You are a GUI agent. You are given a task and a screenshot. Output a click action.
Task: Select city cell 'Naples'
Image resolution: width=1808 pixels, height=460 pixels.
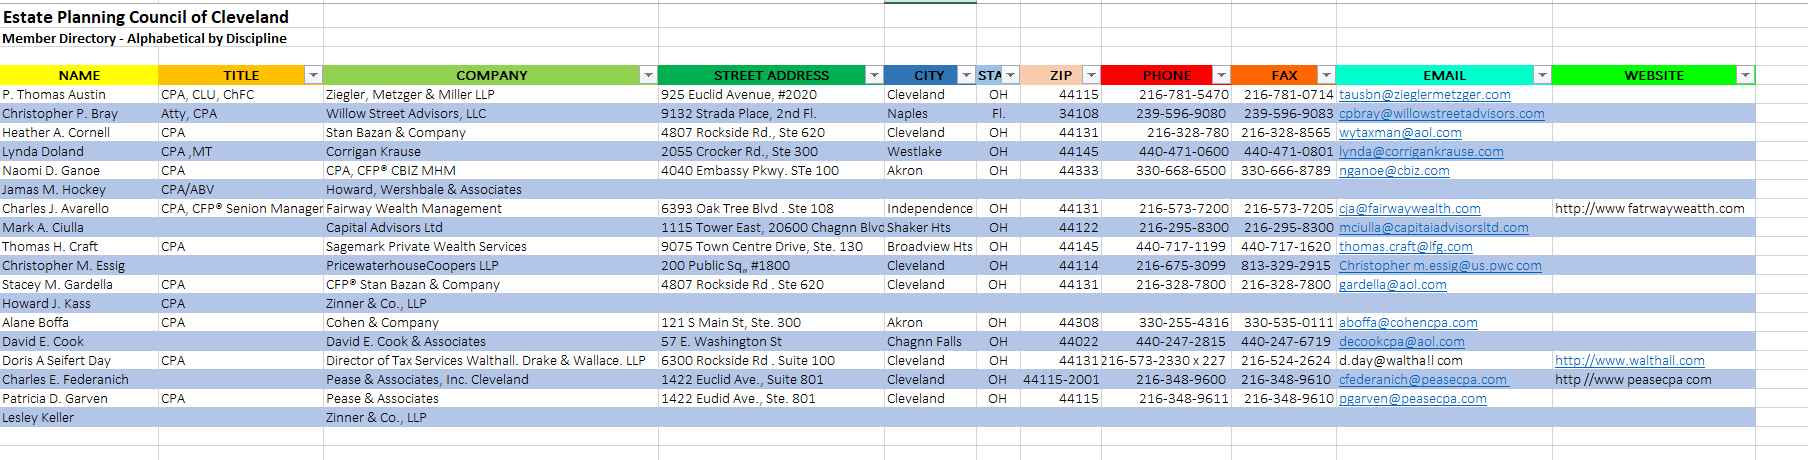pos(930,114)
